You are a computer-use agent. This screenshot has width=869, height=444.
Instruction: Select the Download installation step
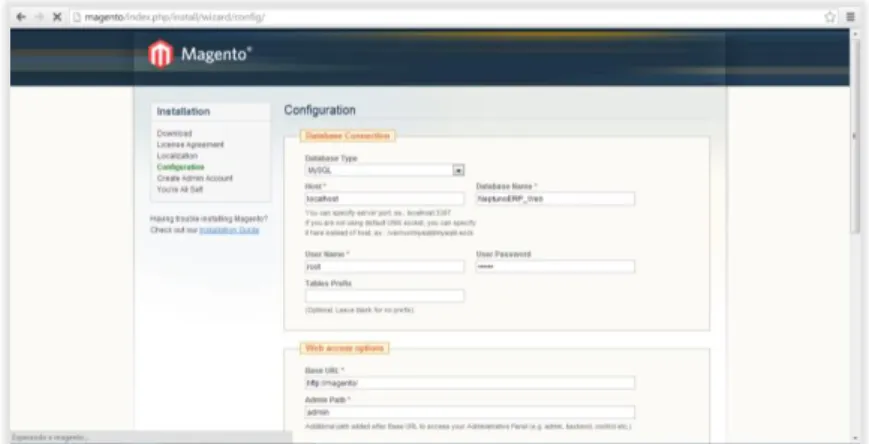click(174, 134)
